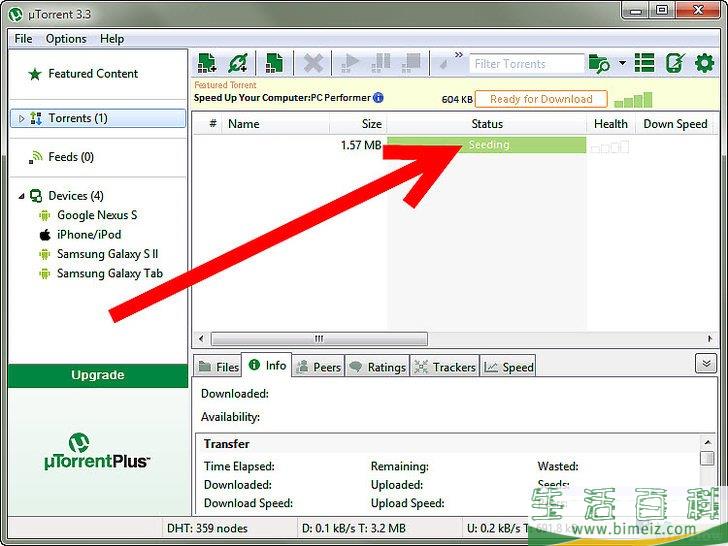Click the info icon next to PC Performer
728x546 pixels.
tap(378, 98)
